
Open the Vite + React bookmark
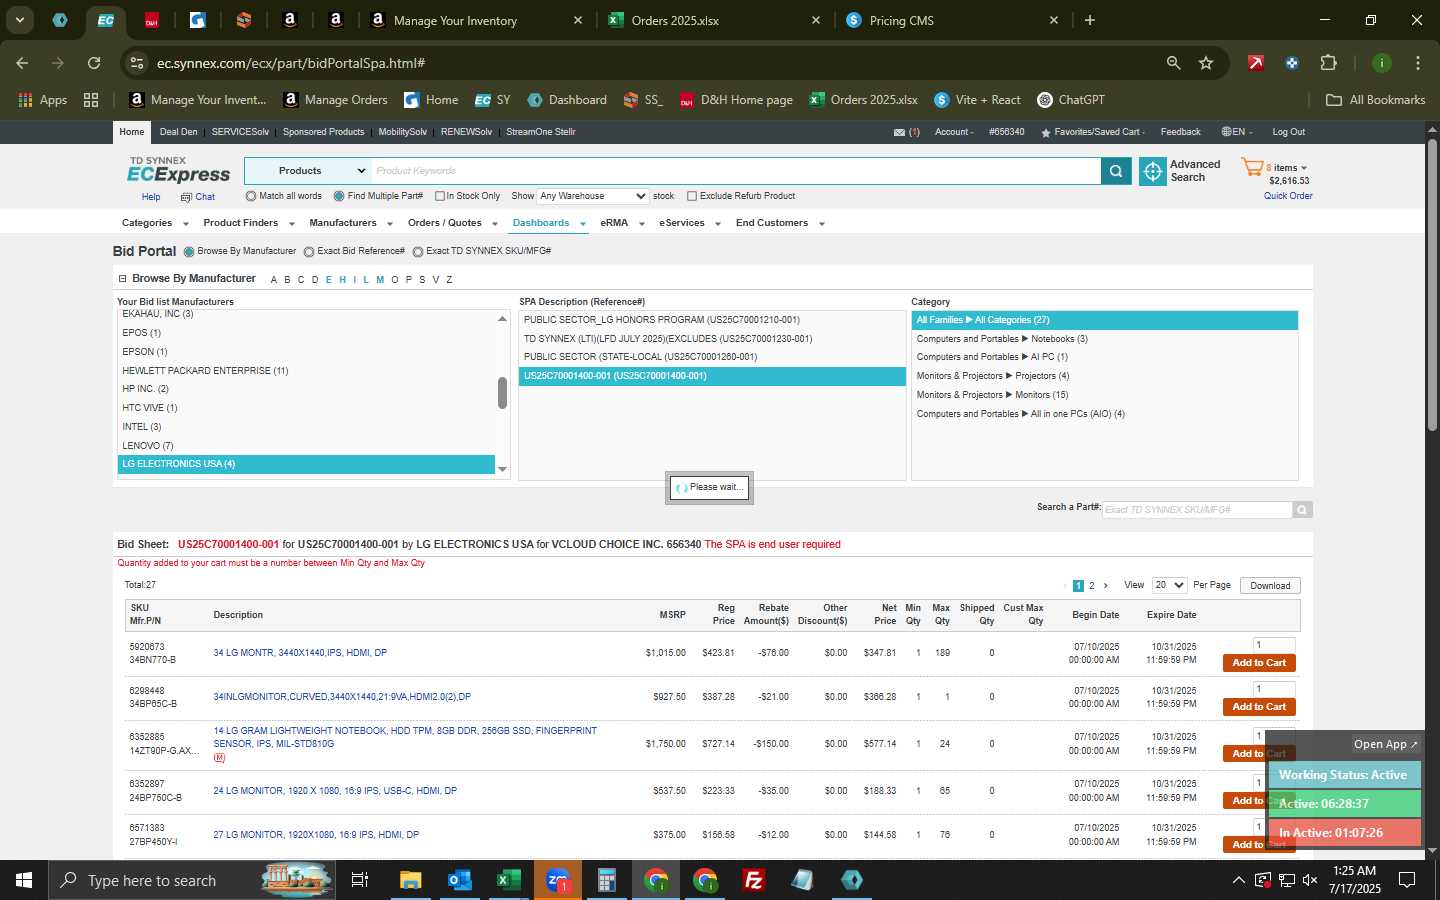point(977,100)
